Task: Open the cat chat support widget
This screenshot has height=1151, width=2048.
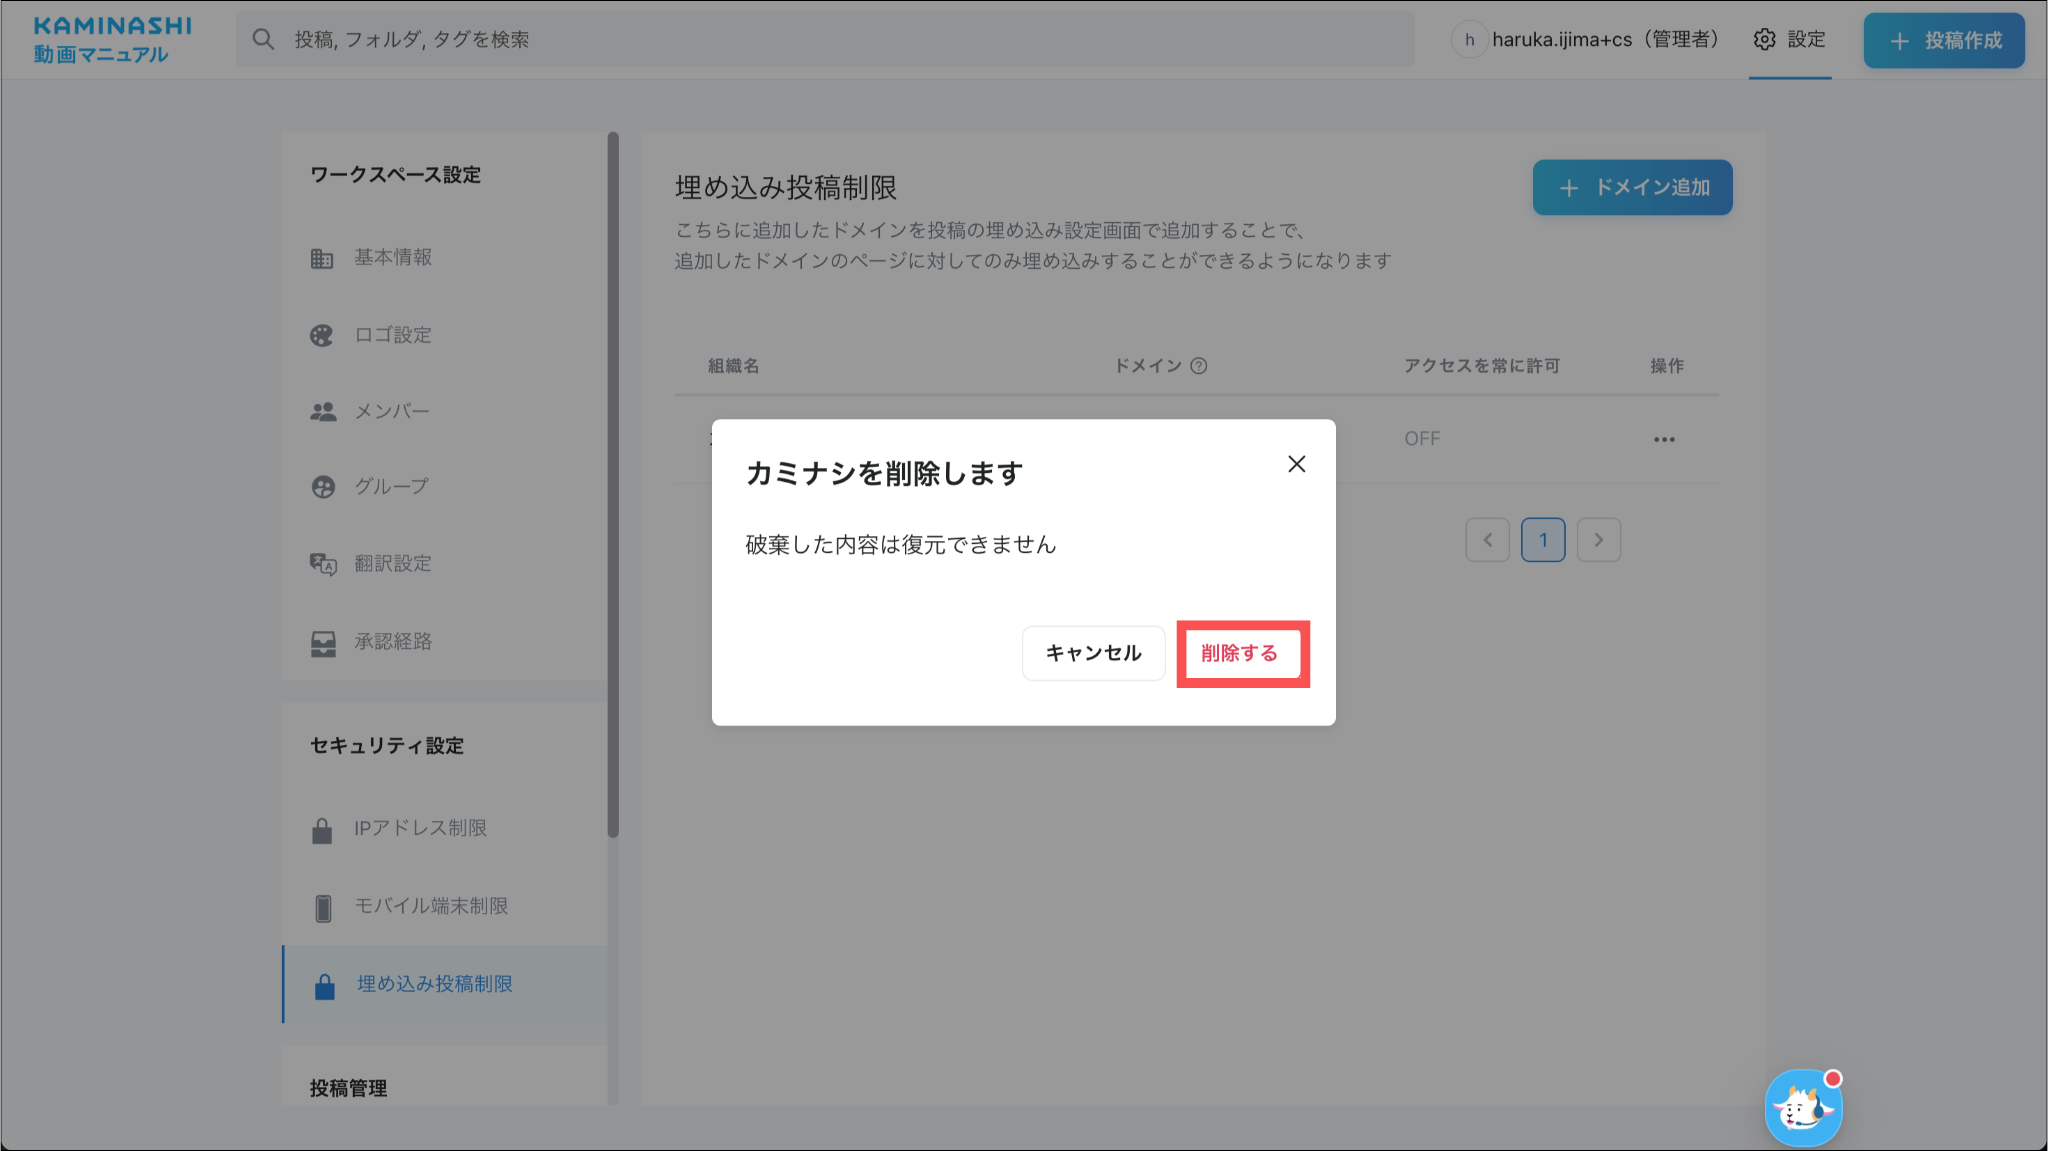Action: tap(1803, 1108)
